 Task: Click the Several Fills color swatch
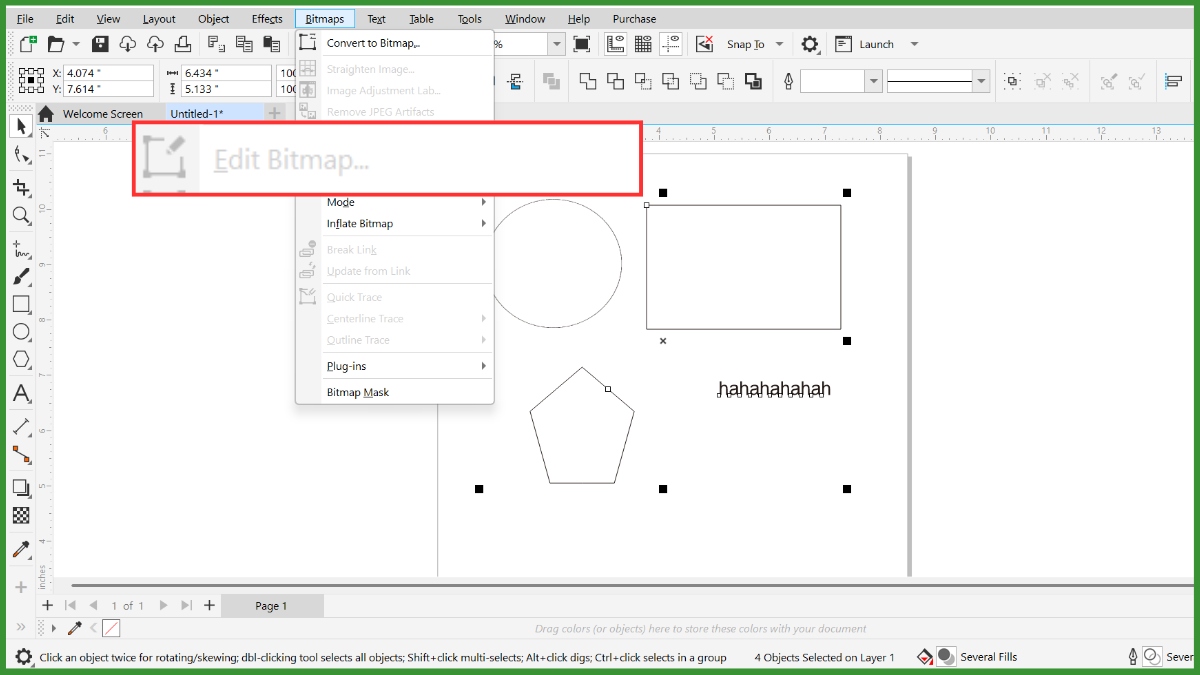pos(945,657)
